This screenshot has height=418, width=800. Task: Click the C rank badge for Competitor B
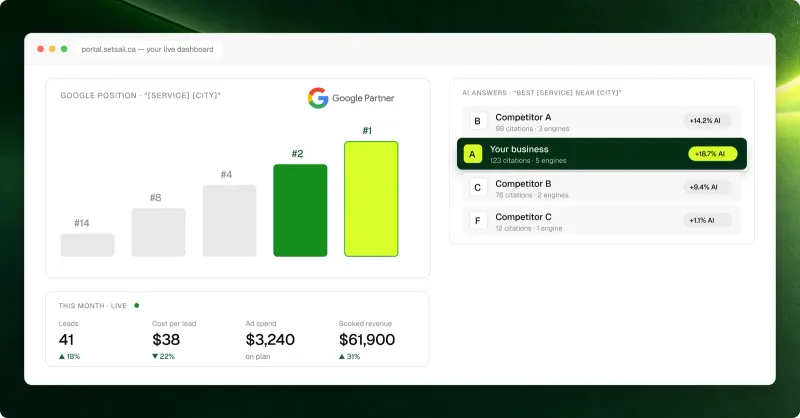[x=478, y=187]
